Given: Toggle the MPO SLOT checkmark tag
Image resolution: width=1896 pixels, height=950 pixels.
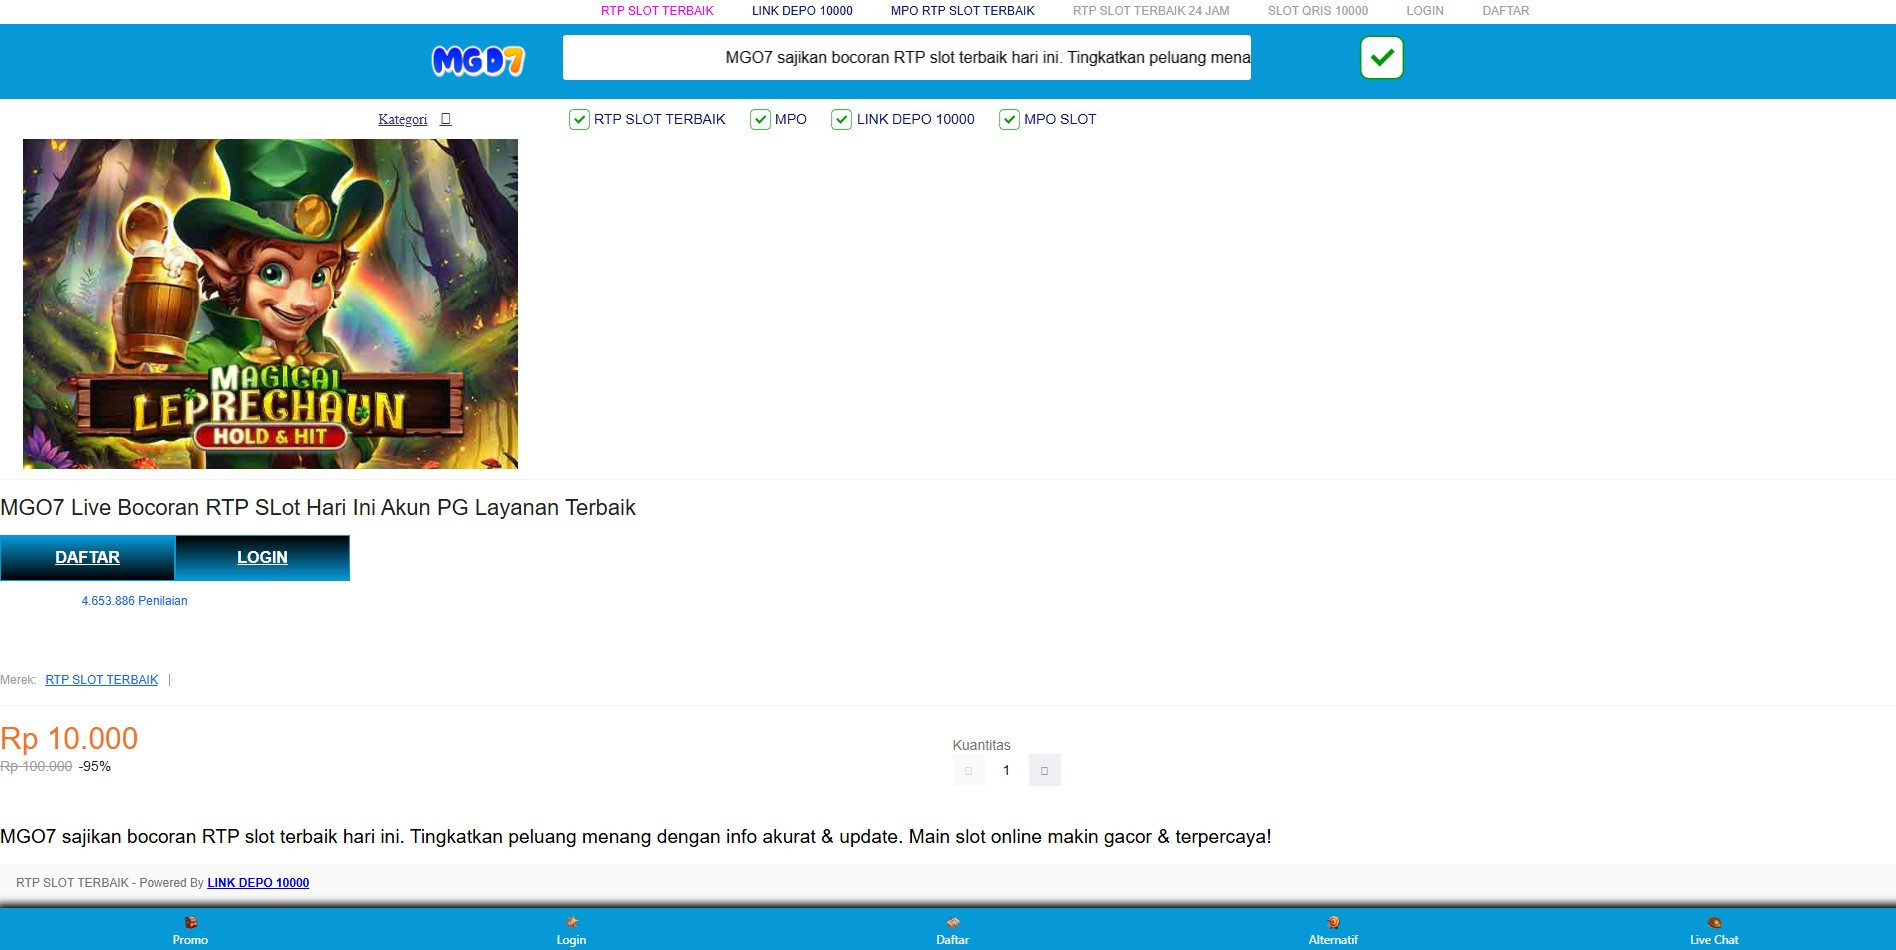Looking at the screenshot, I should point(1047,119).
